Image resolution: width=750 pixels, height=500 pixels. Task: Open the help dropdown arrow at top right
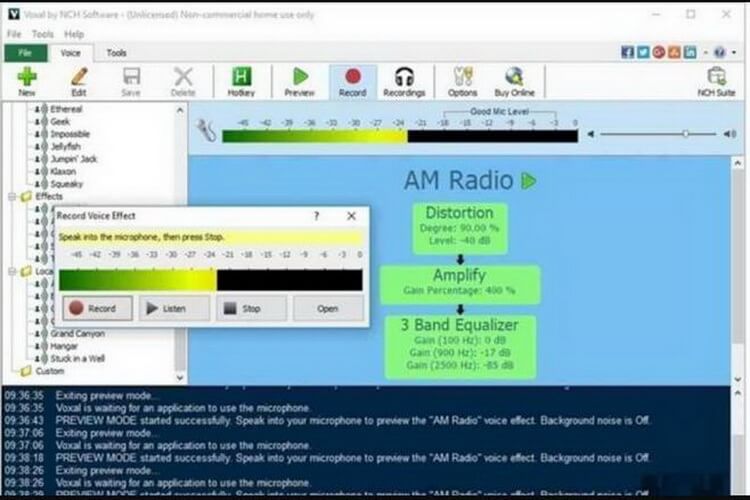(x=732, y=52)
